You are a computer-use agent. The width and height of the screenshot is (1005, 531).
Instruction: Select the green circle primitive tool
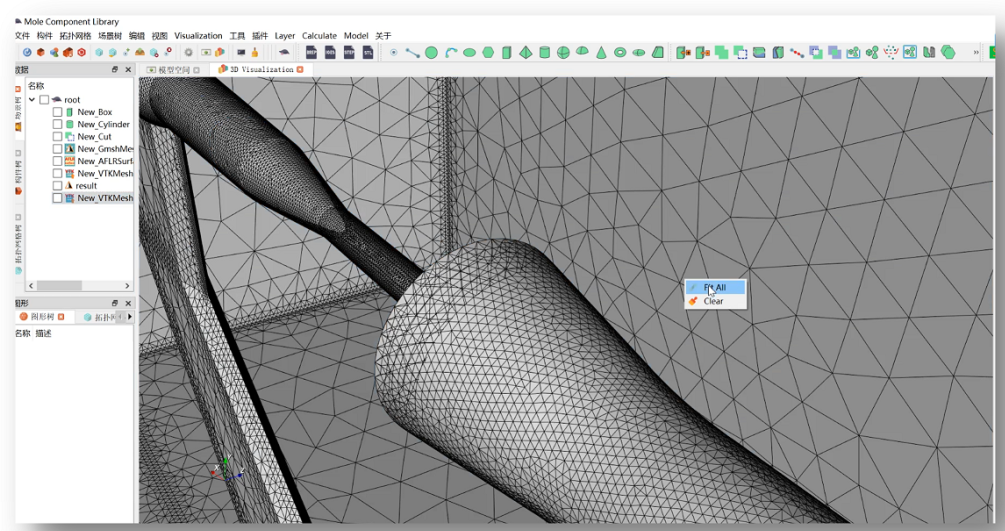431,53
